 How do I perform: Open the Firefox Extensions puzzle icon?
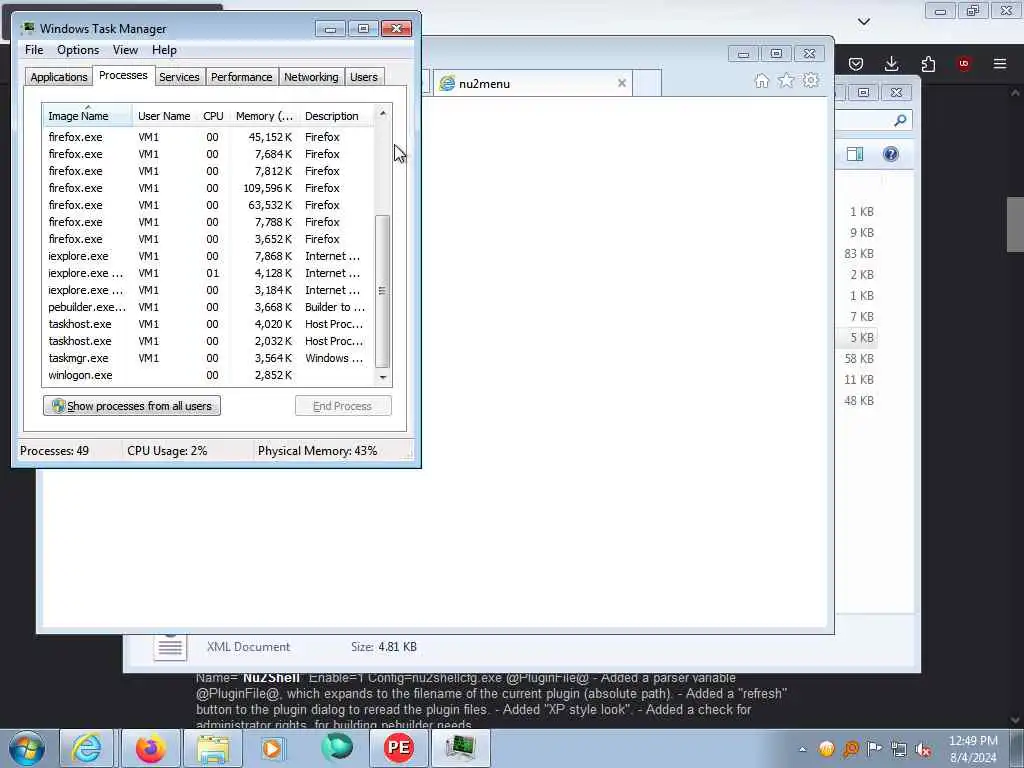928,64
